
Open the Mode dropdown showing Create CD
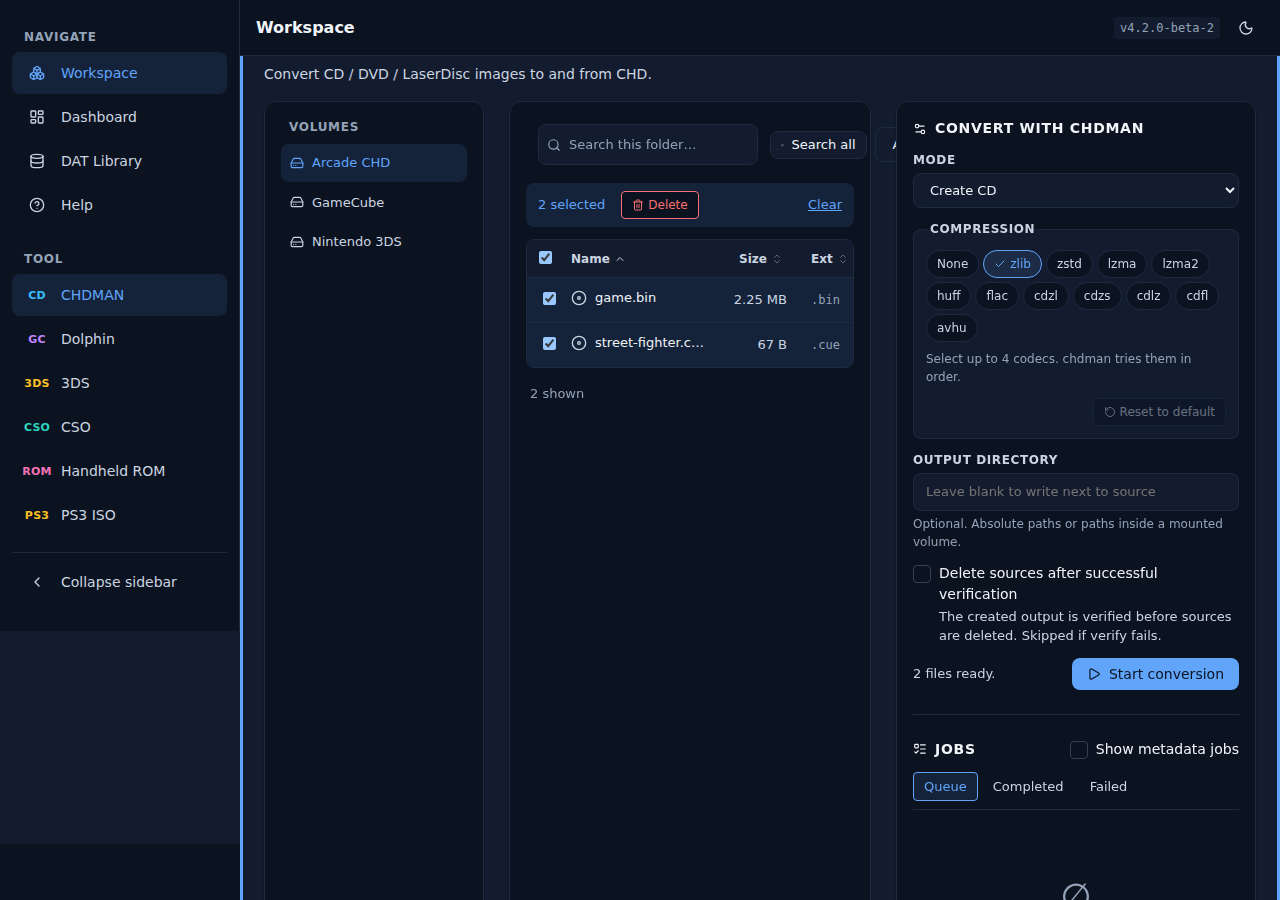pos(1076,190)
